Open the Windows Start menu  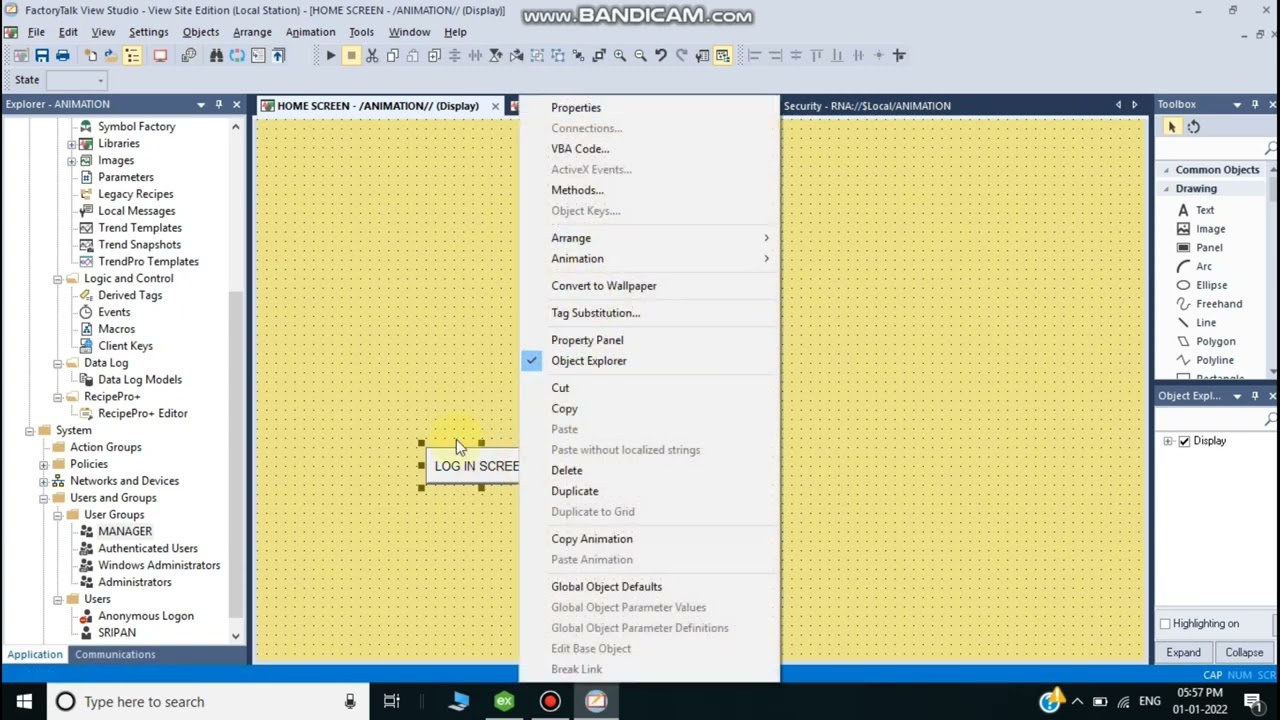(24, 702)
